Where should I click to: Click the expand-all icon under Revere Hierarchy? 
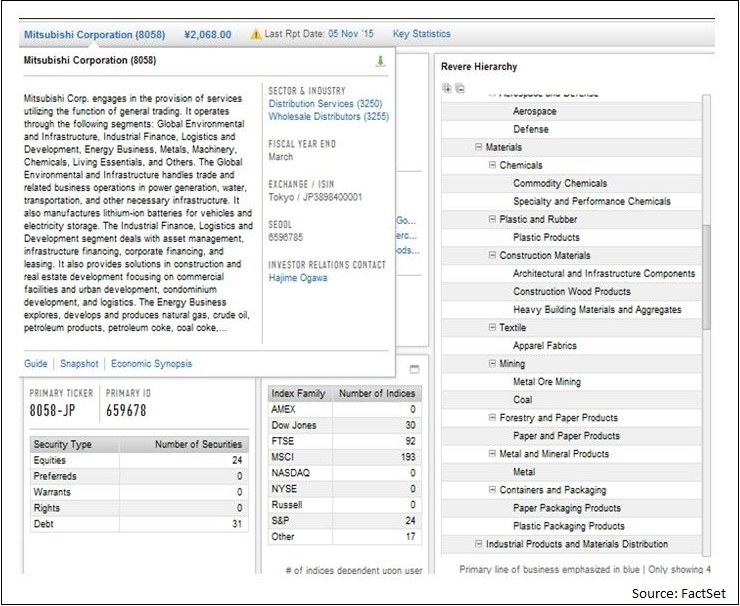coord(446,88)
